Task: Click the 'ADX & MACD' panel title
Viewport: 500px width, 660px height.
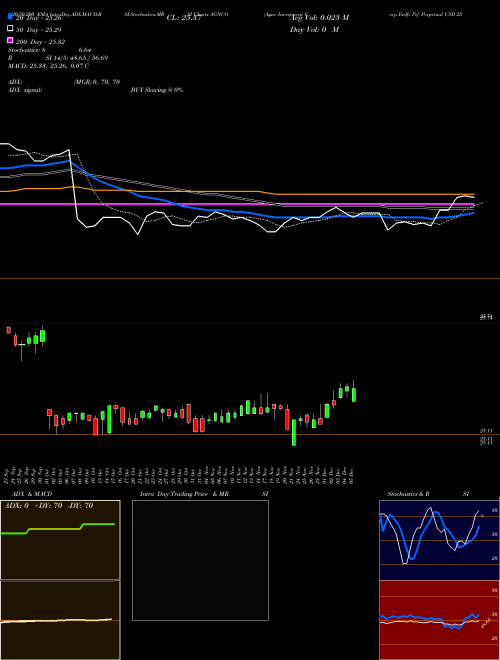Action: [x=32, y=494]
